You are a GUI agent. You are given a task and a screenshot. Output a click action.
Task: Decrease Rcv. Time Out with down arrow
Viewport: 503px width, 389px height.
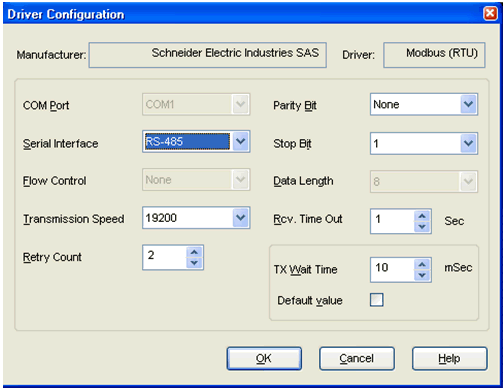[422, 227]
